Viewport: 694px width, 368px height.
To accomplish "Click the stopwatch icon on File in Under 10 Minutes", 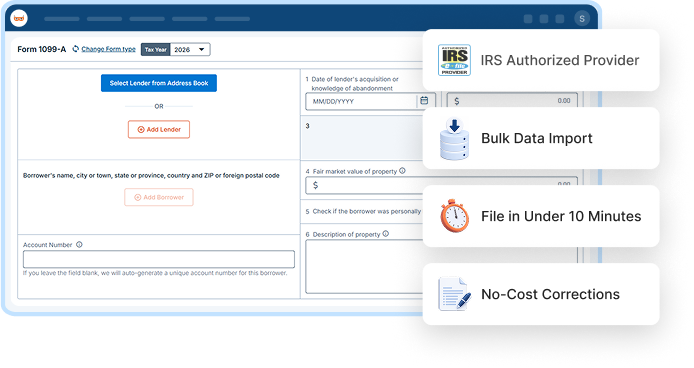I will [454, 216].
